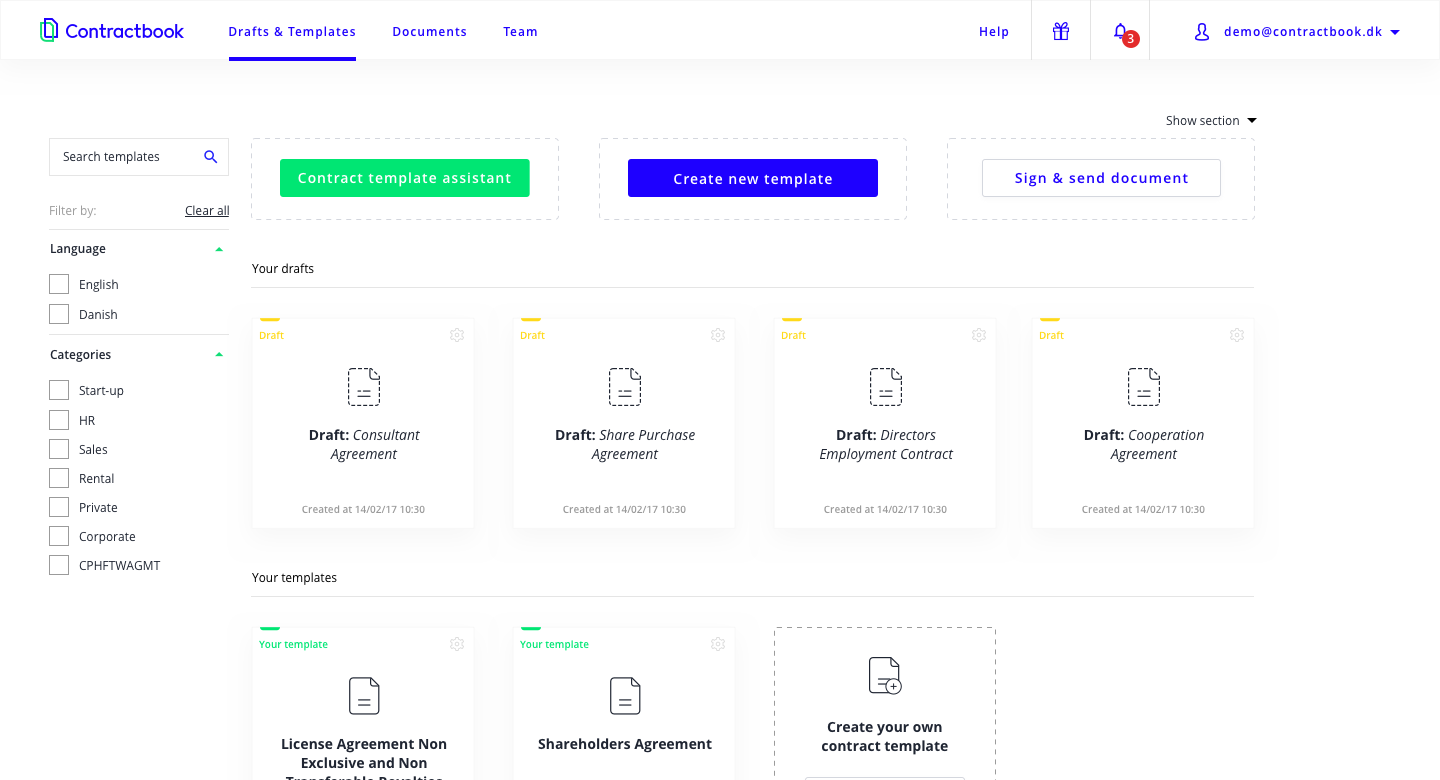The height and width of the screenshot is (780, 1440).
Task: Check the Start-up category filter
Action: coord(59,390)
